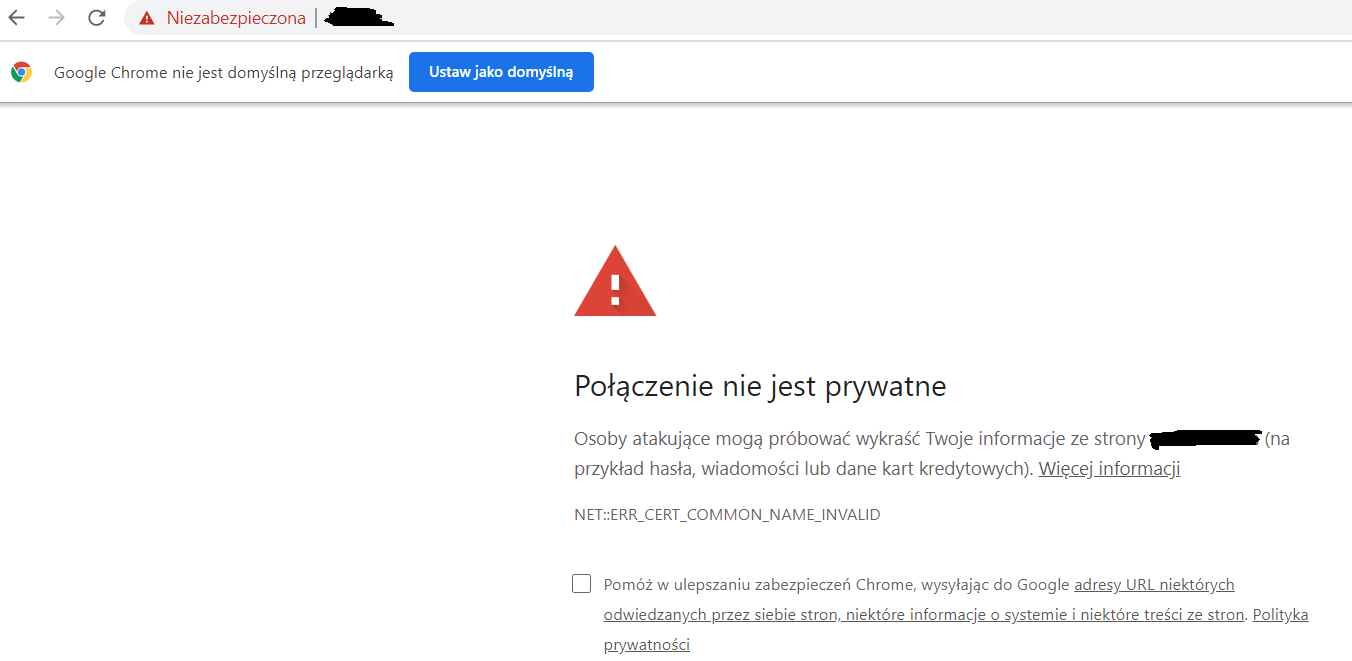Reload the page with the refresh icon
Viewport: 1352px width, 661px height.
click(x=97, y=18)
